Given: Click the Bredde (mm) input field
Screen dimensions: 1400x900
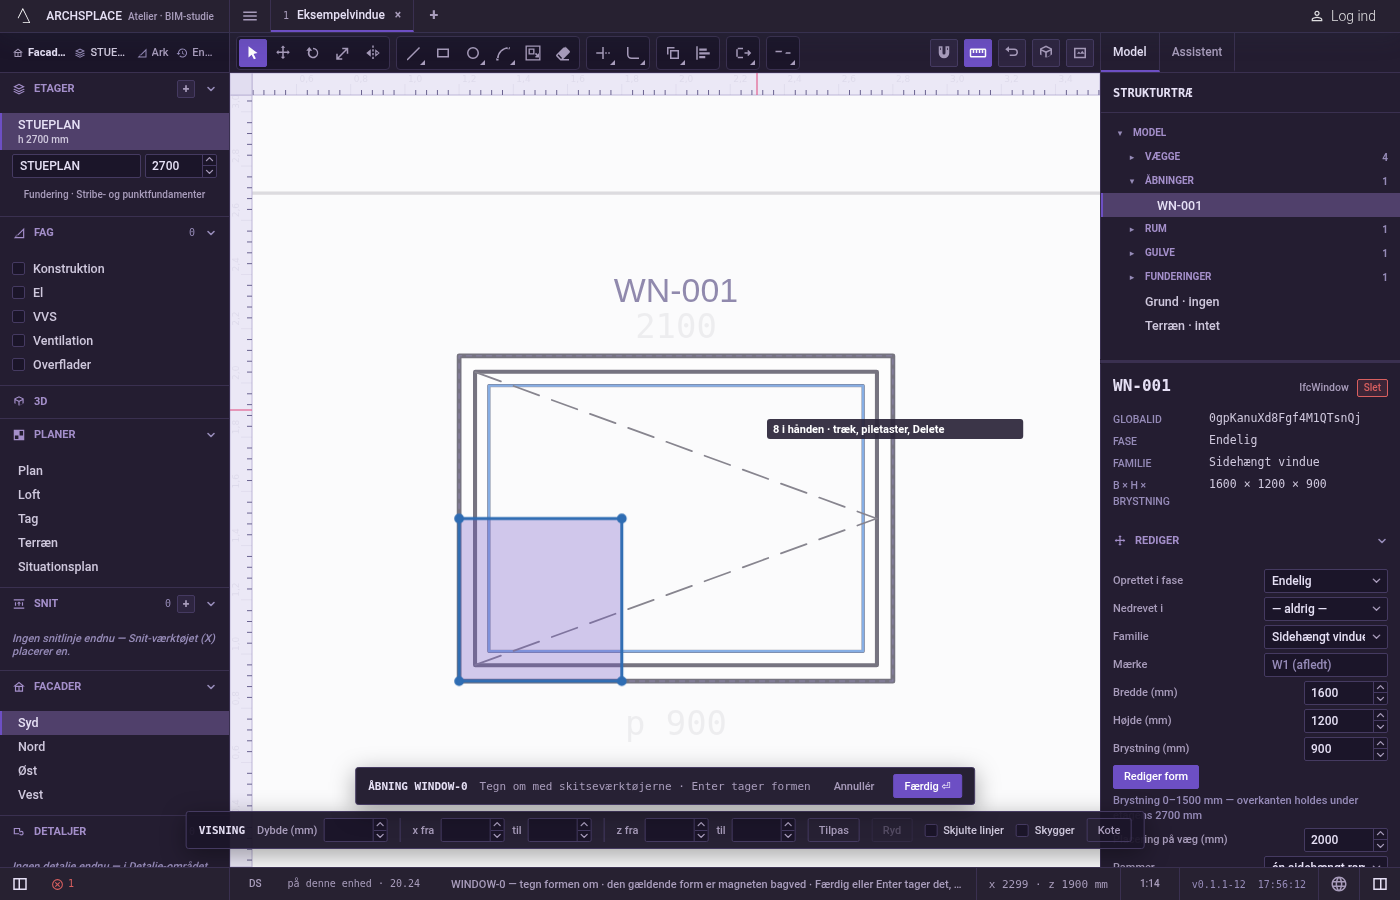Looking at the screenshot, I should click(x=1339, y=693).
